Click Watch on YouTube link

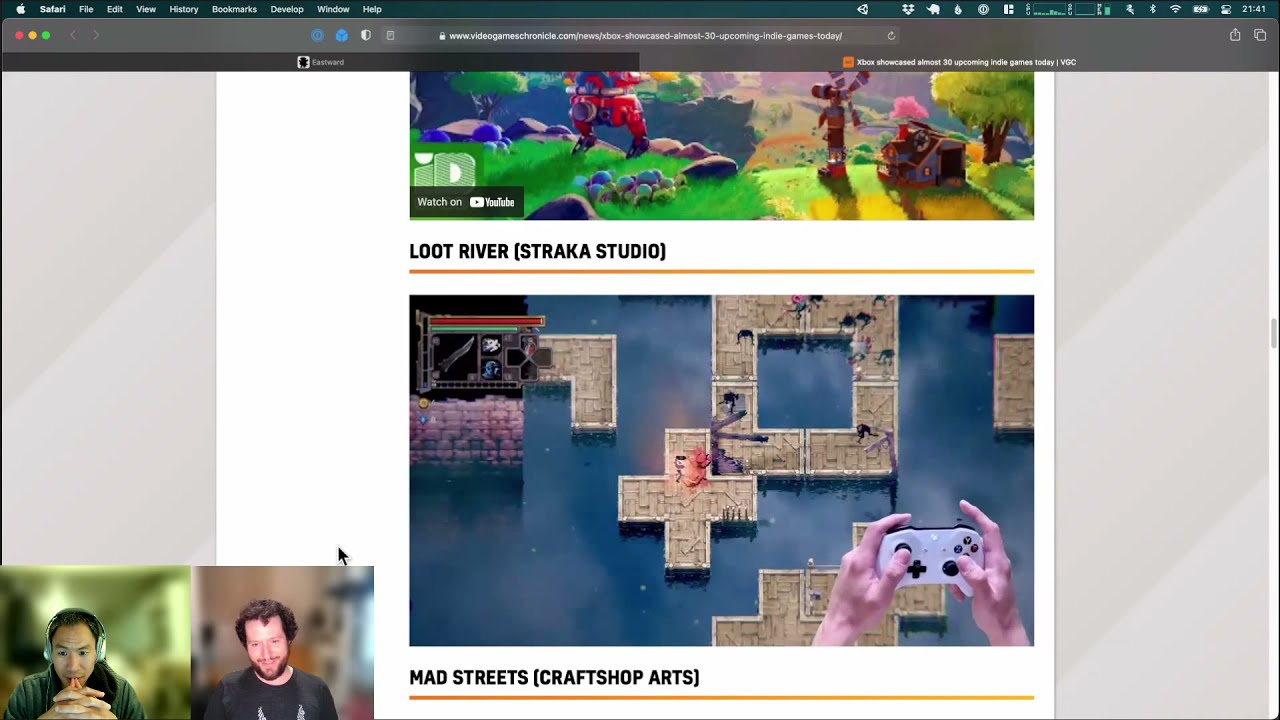[466, 202]
